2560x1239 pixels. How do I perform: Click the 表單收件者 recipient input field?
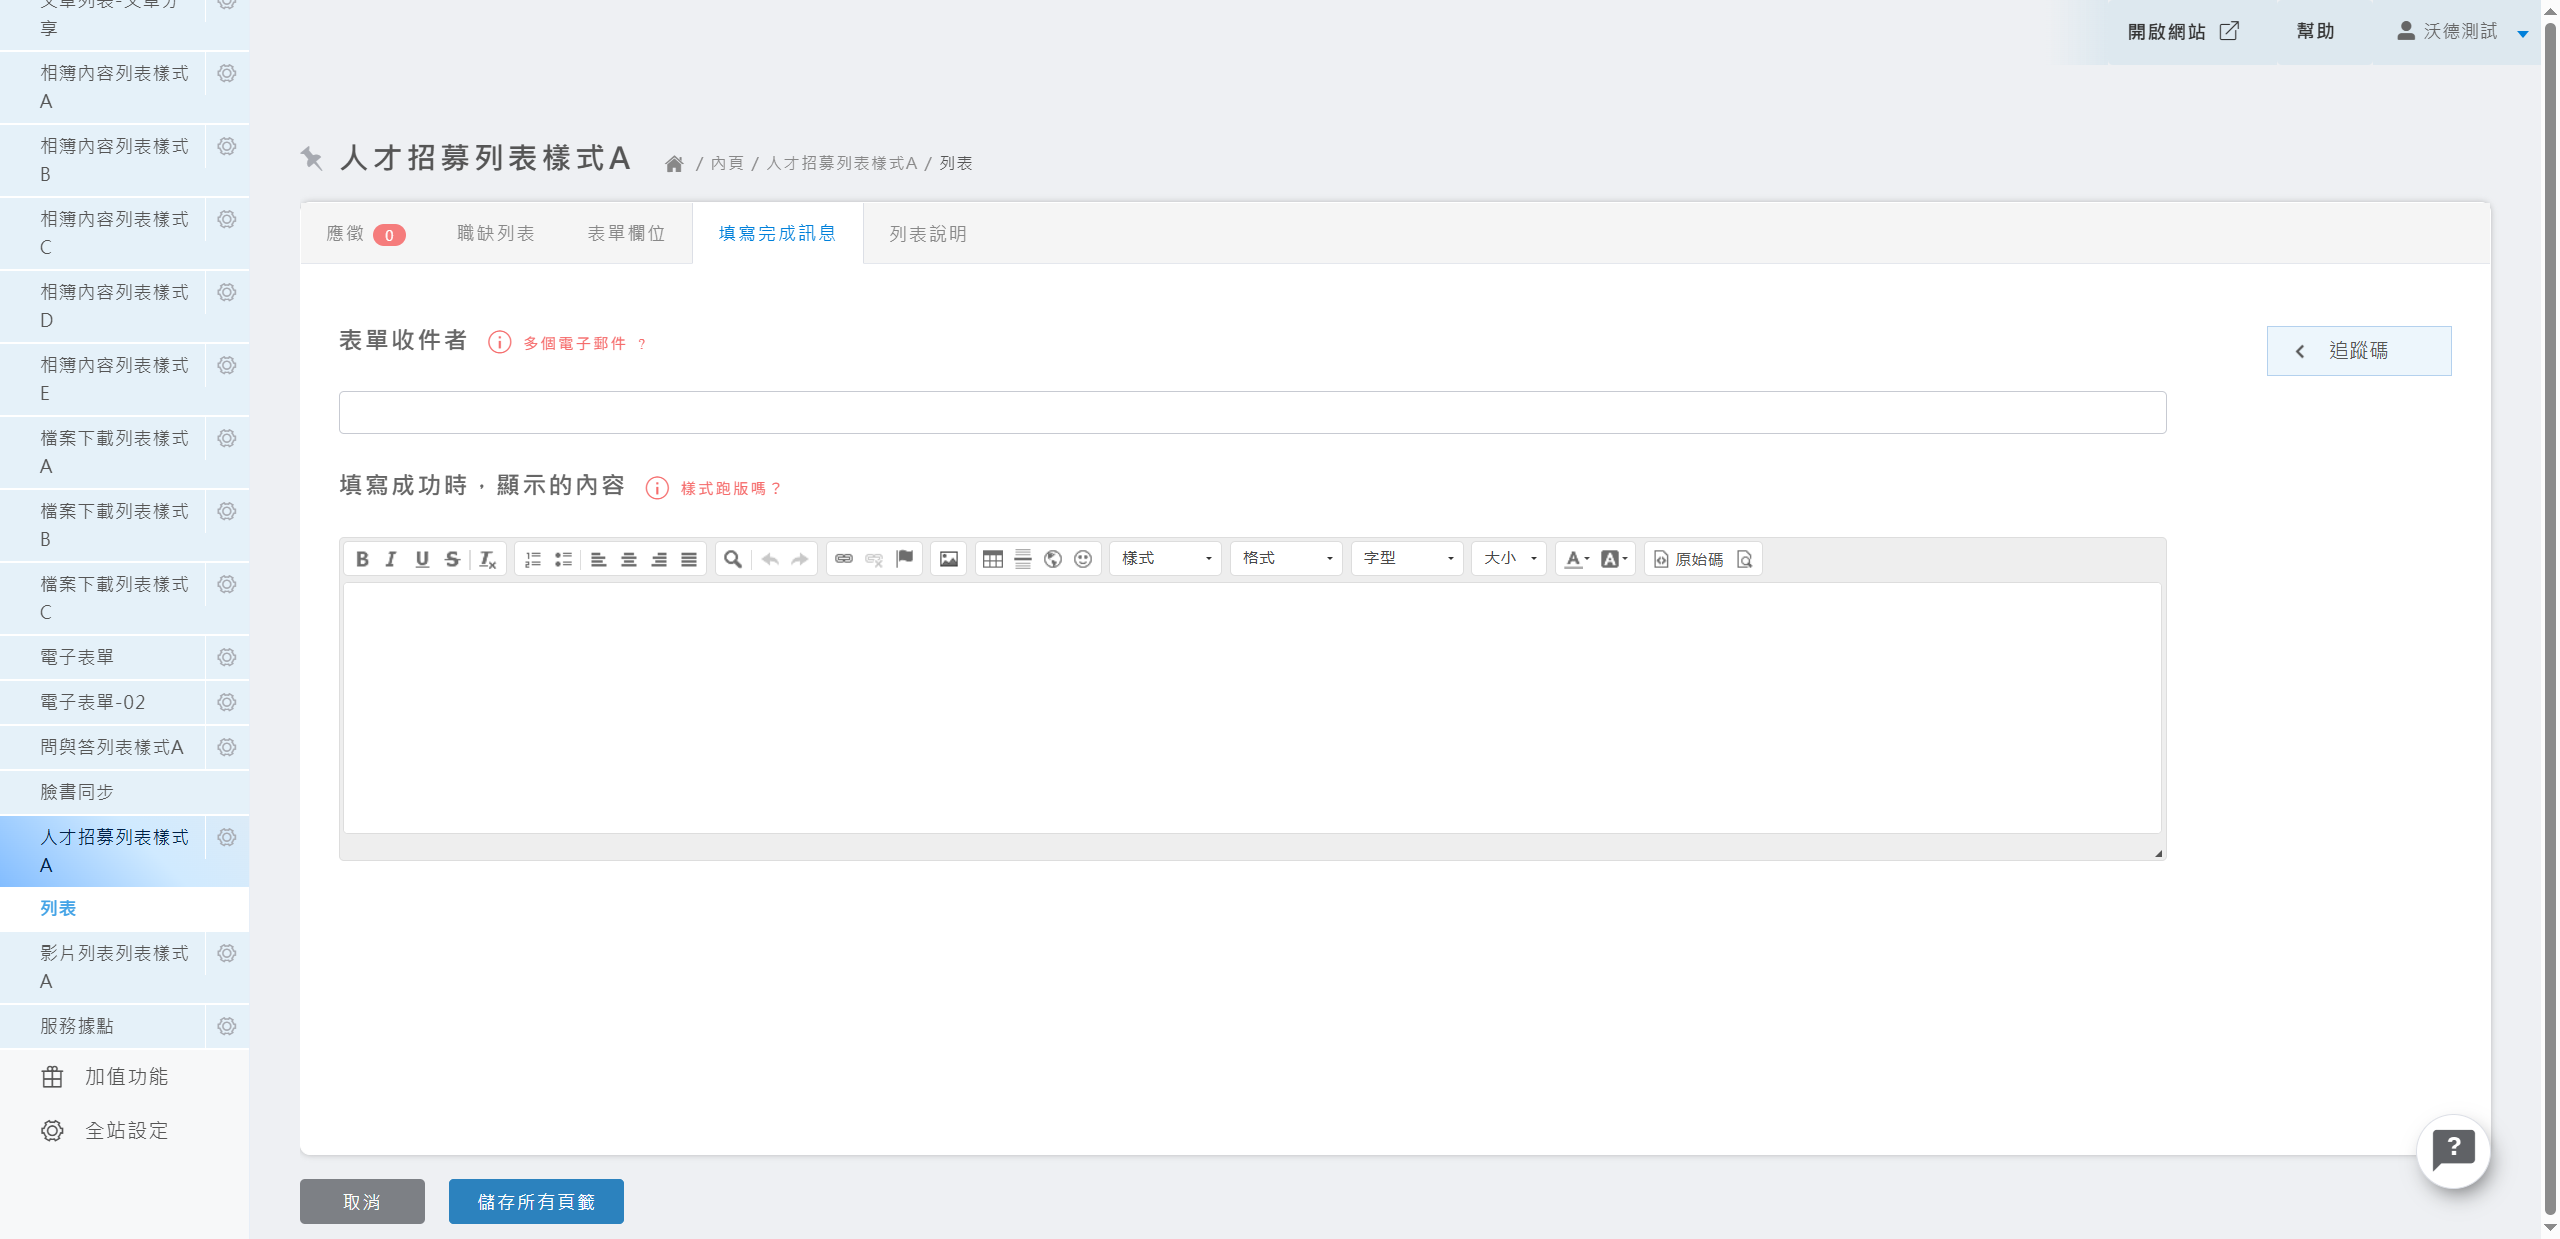click(1251, 411)
